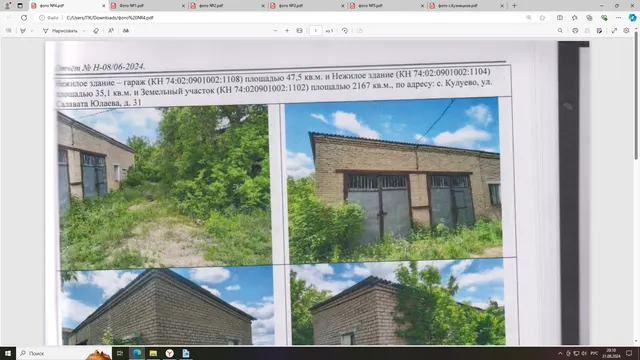640x360 pixels.
Task: Start the read aloud tool
Action: pyautogui.click(x=111, y=31)
